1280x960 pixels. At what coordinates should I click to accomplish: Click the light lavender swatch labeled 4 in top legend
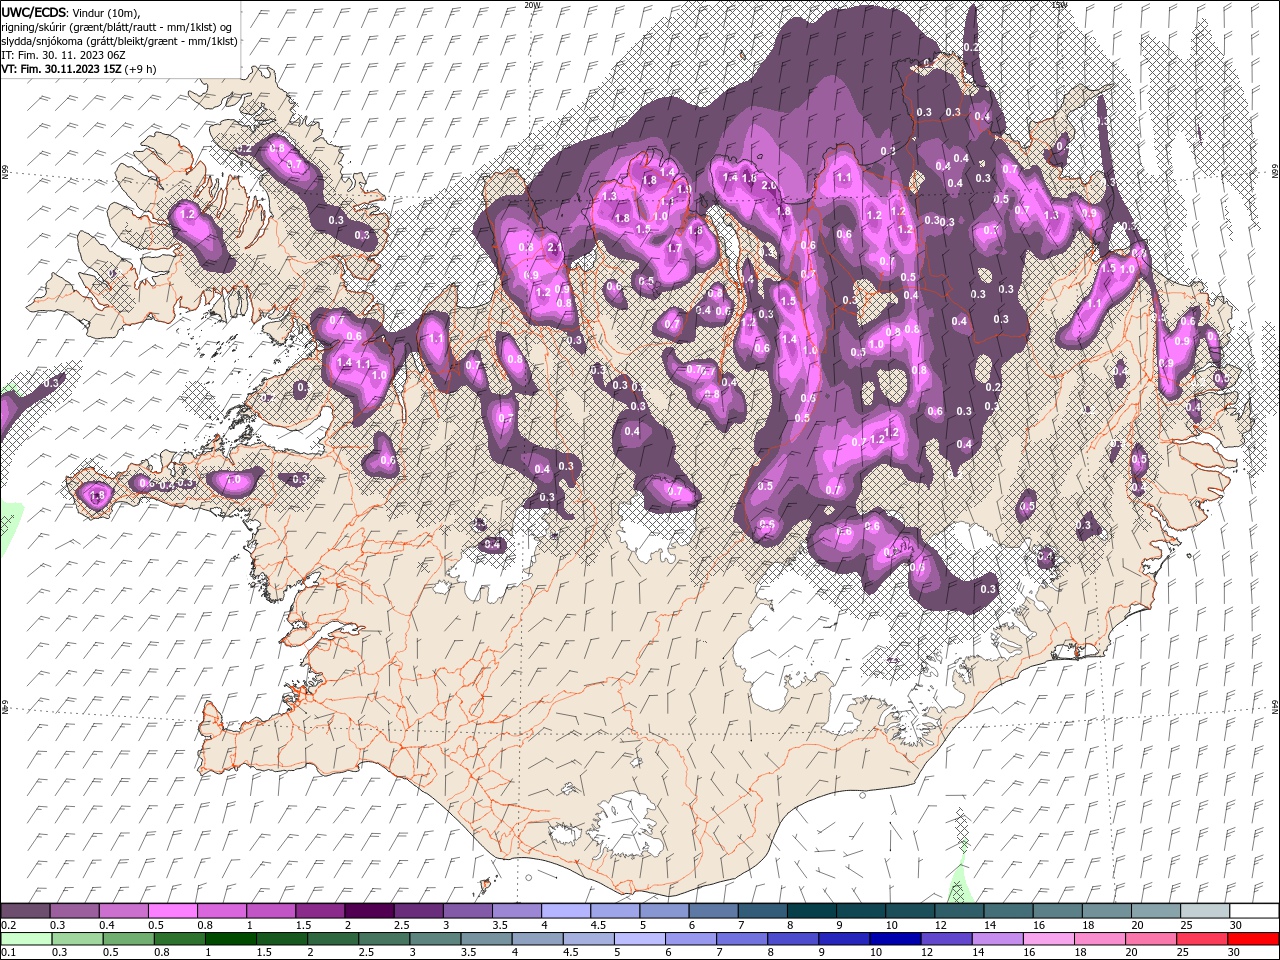click(565, 911)
